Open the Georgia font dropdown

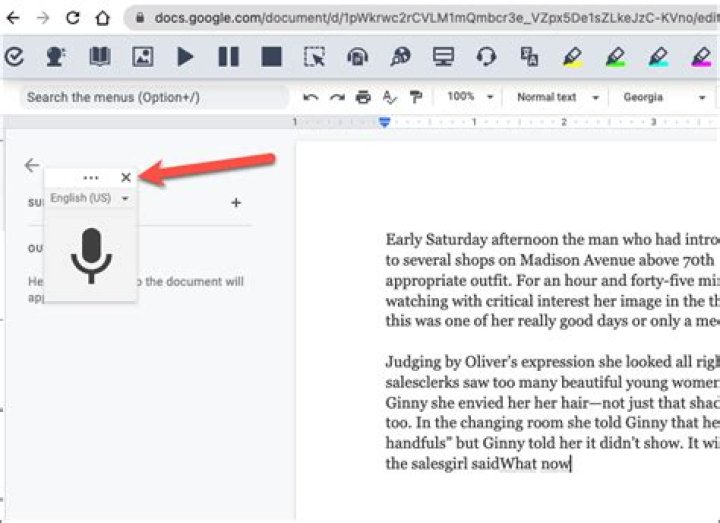click(x=664, y=97)
